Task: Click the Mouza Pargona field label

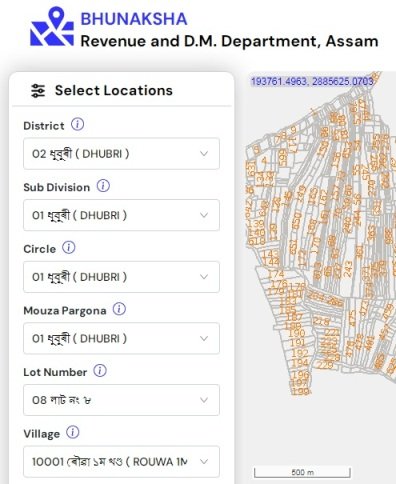Action: (x=65, y=311)
